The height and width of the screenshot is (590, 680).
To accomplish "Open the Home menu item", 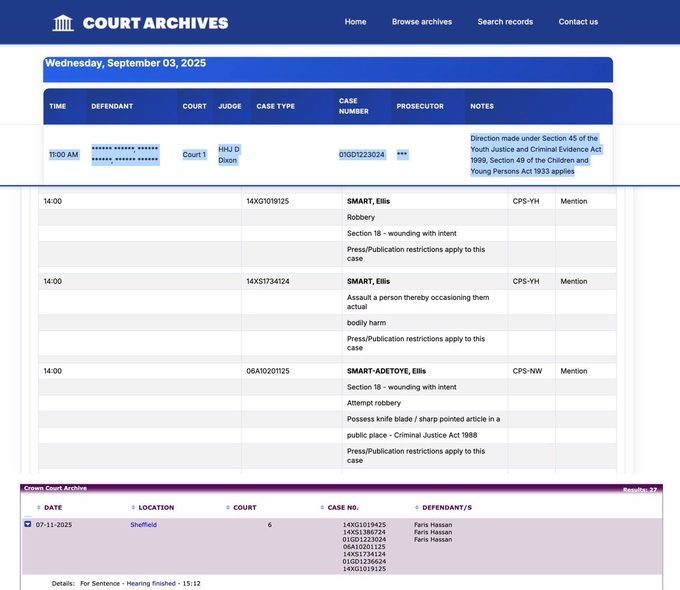I will tap(356, 22).
